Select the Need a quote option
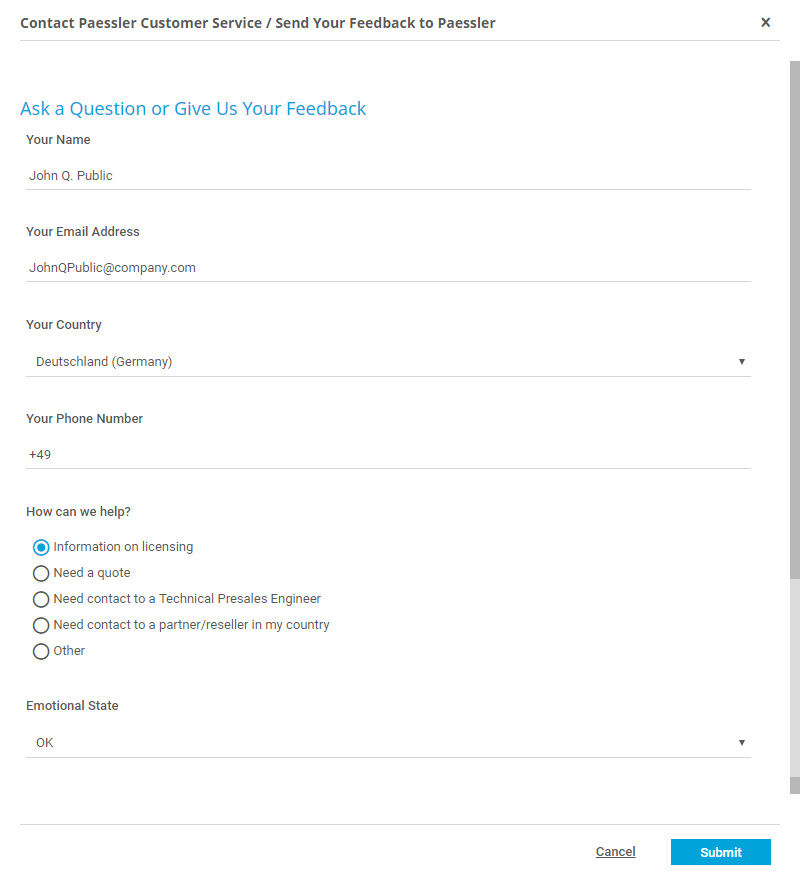The width and height of the screenshot is (800, 875). pos(41,573)
